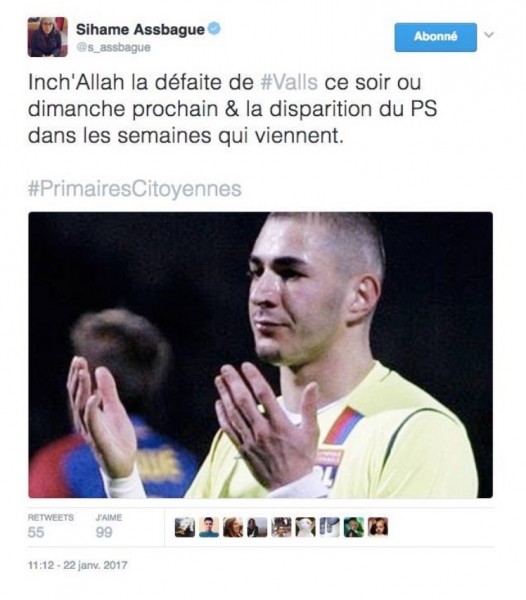Expand the tweet options chevron
The height and width of the screenshot is (600, 526).
(489, 35)
